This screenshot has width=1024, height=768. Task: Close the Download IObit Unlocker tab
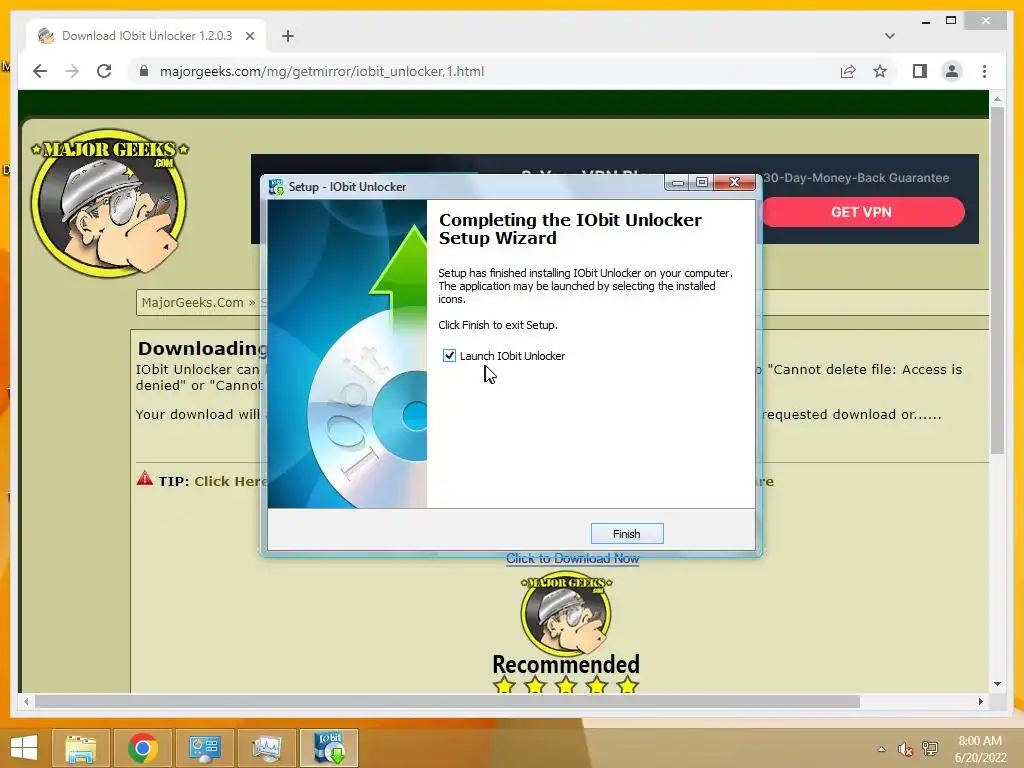(249, 36)
